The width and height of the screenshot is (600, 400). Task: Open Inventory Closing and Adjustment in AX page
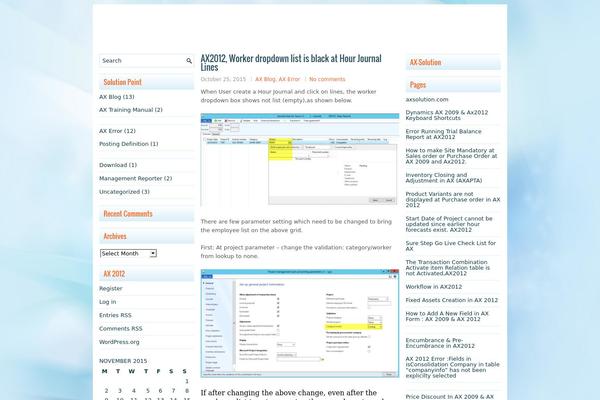click(x=444, y=178)
